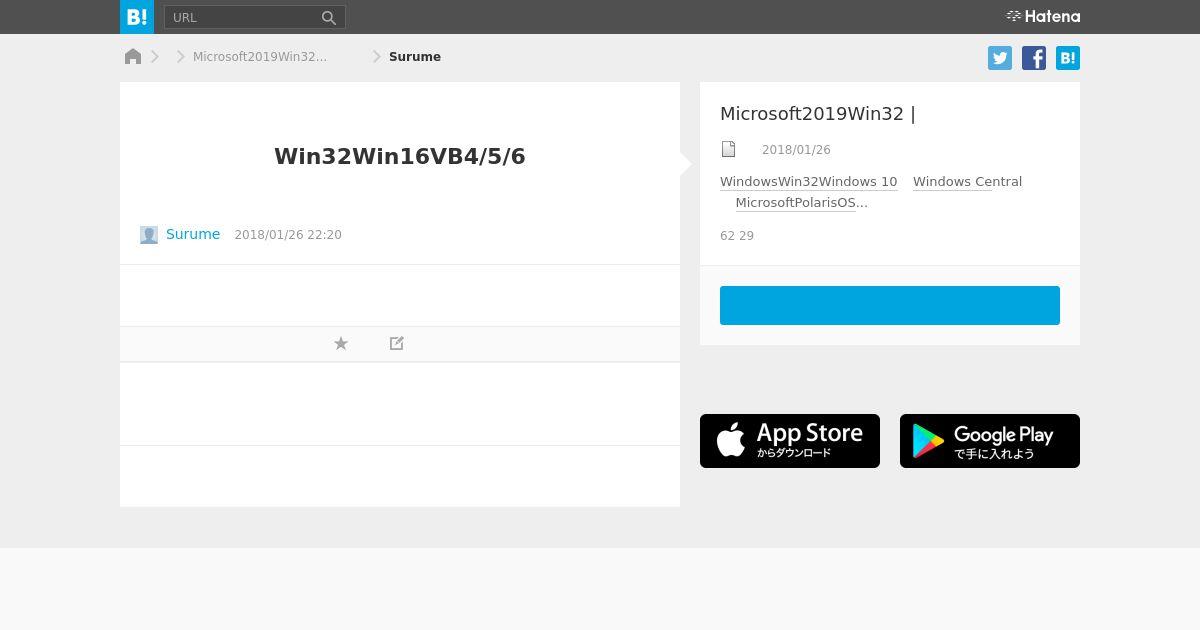This screenshot has width=1200, height=630.
Task: Click the magnifier search icon
Action: click(x=329, y=17)
